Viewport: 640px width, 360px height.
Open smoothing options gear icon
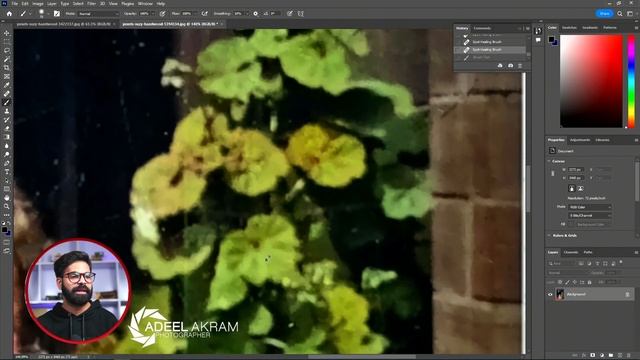(256, 14)
